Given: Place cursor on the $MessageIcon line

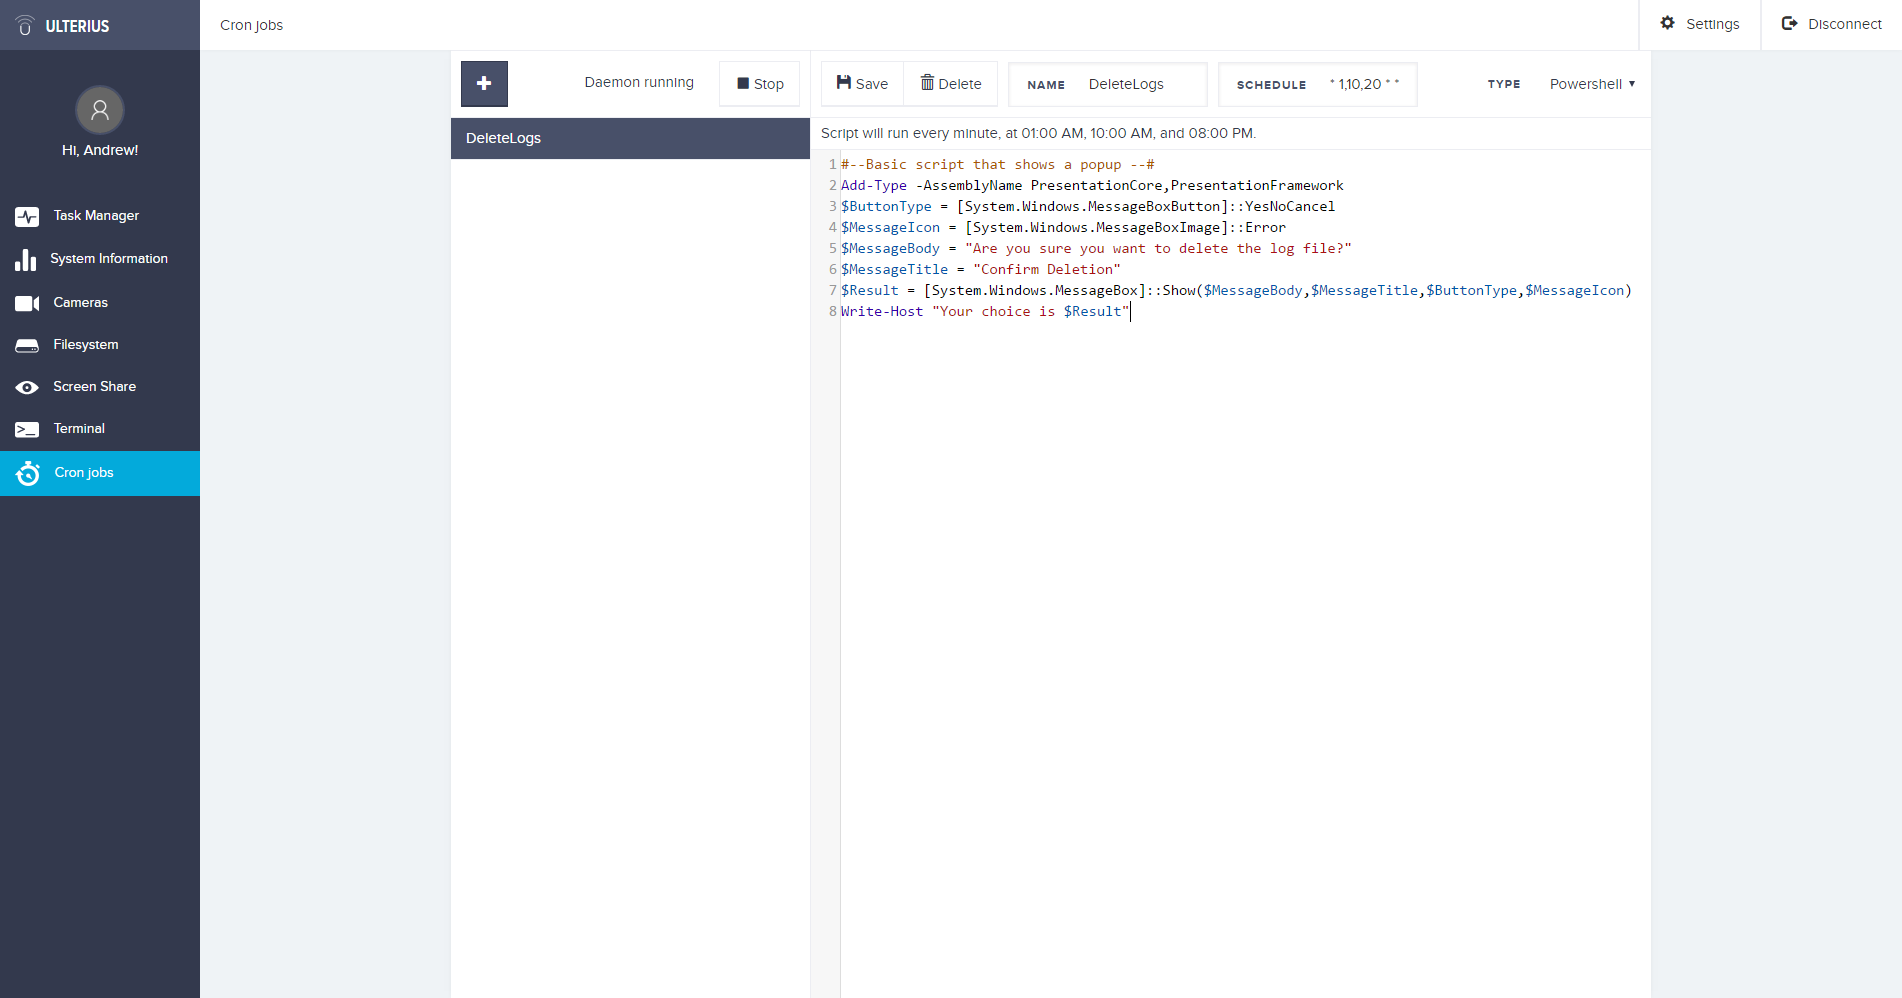Looking at the screenshot, I should [1063, 227].
